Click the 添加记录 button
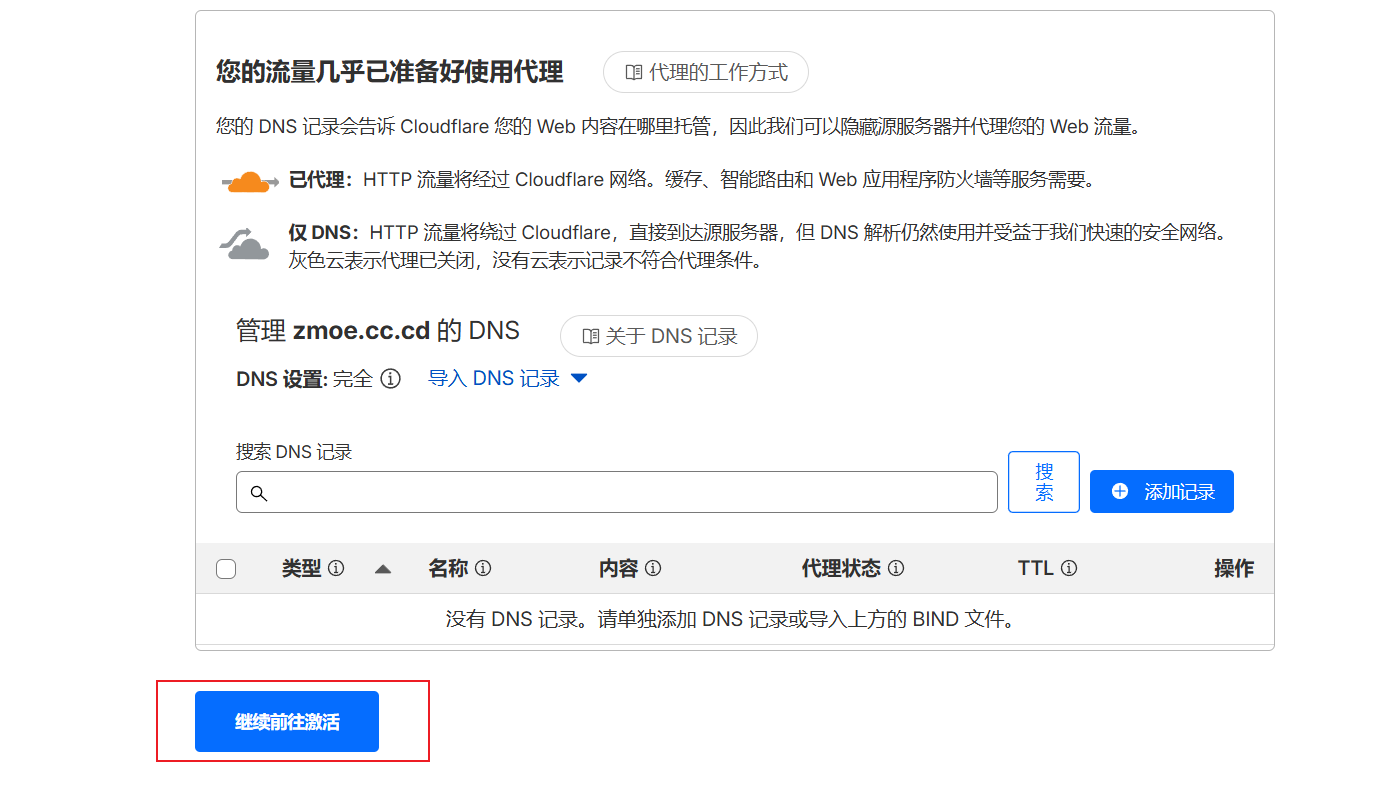This screenshot has height=786, width=1385. (x=1161, y=492)
